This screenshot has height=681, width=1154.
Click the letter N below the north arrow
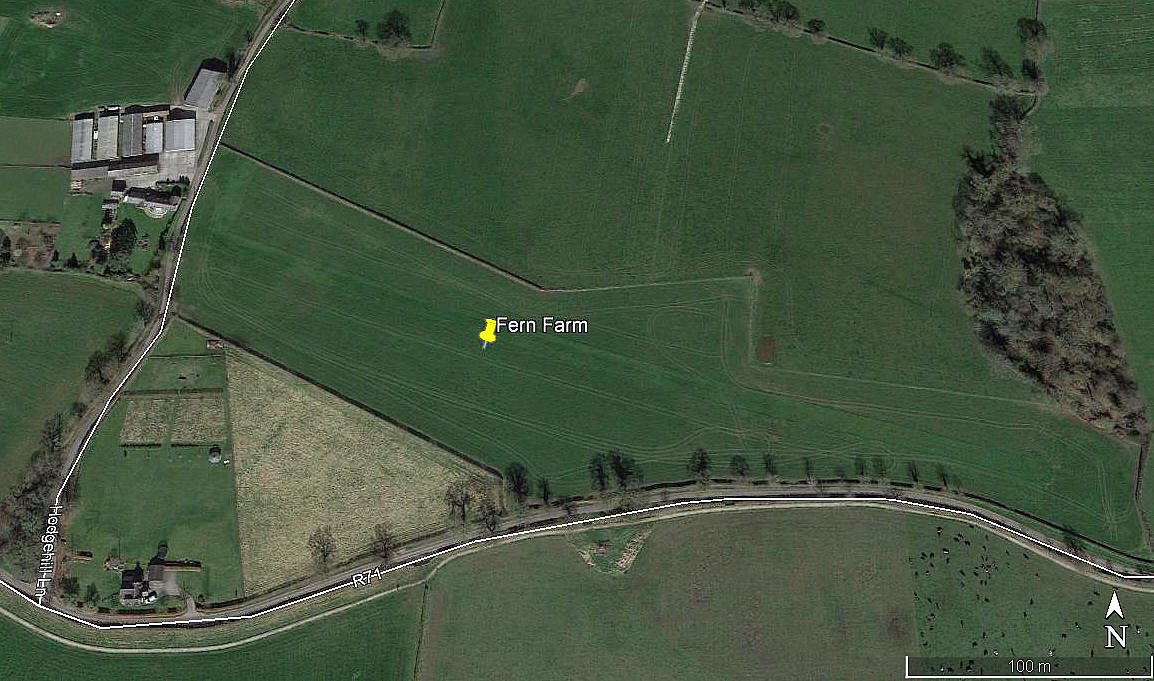[1116, 636]
